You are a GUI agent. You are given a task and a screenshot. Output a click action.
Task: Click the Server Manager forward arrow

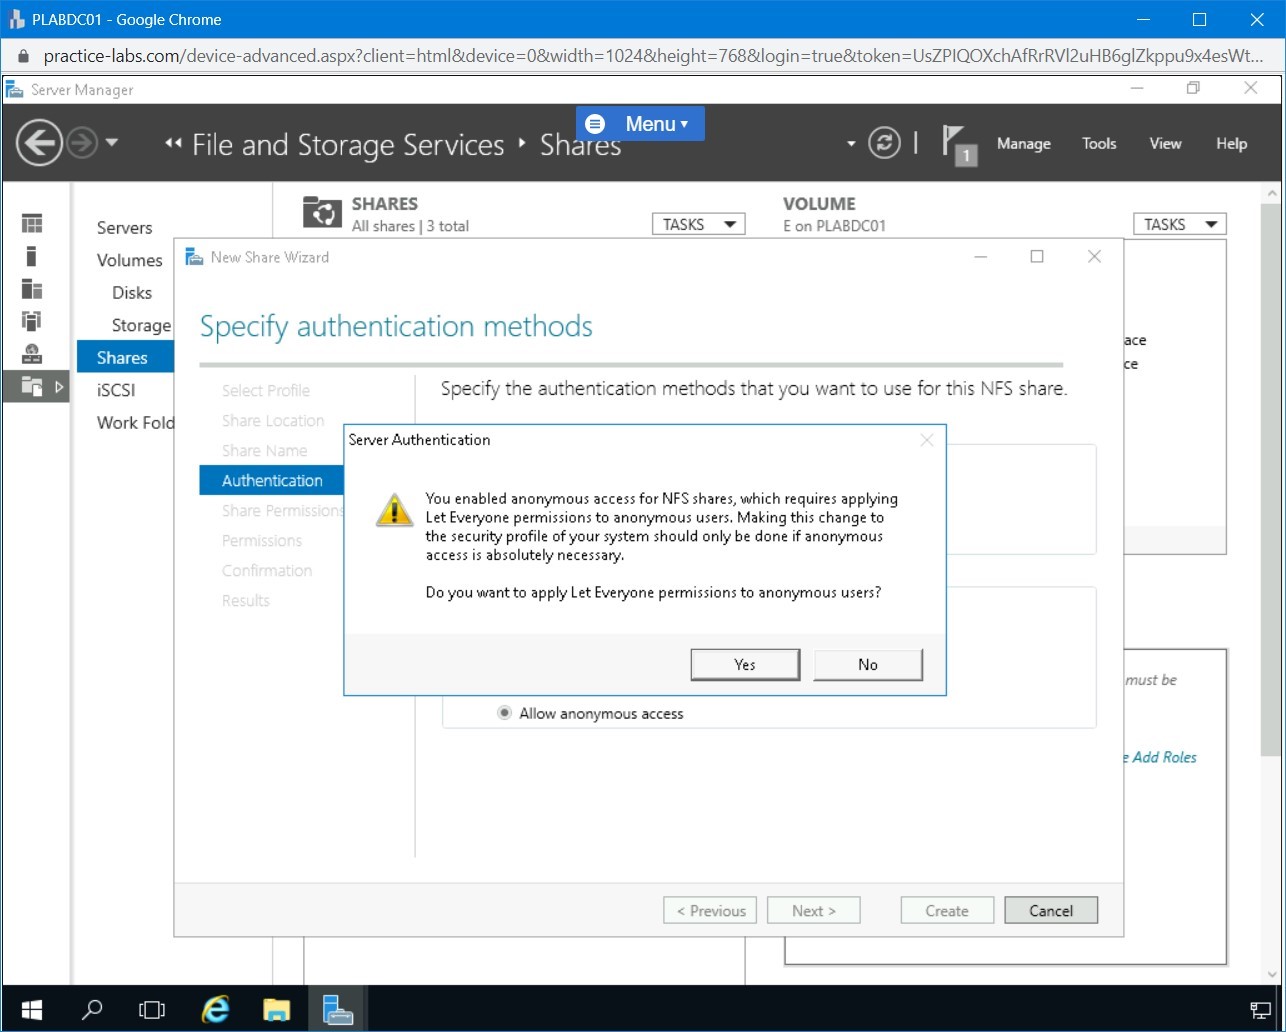click(82, 144)
